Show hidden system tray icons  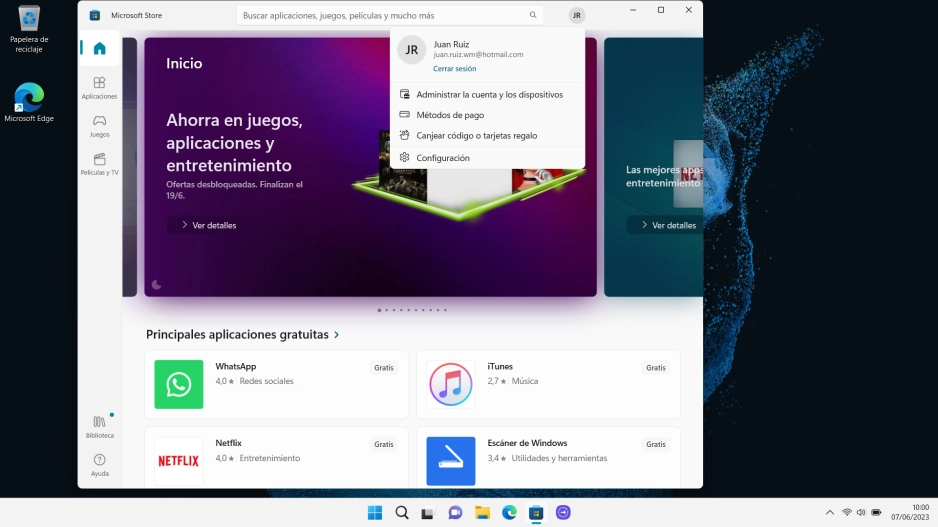tap(830, 513)
